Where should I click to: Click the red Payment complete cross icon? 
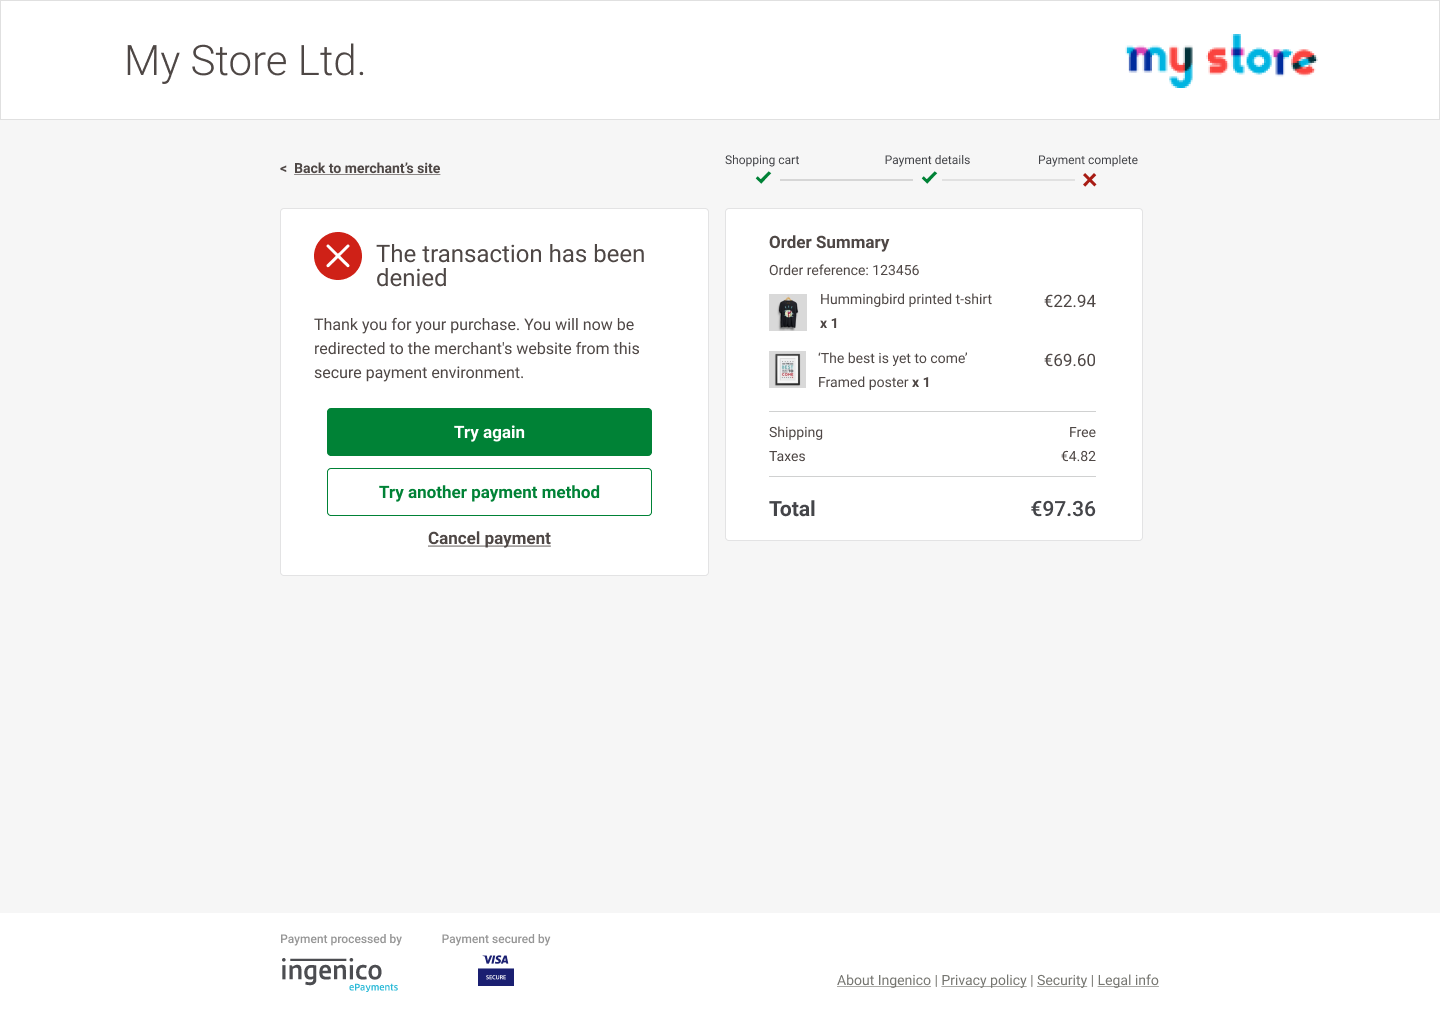point(1089,180)
